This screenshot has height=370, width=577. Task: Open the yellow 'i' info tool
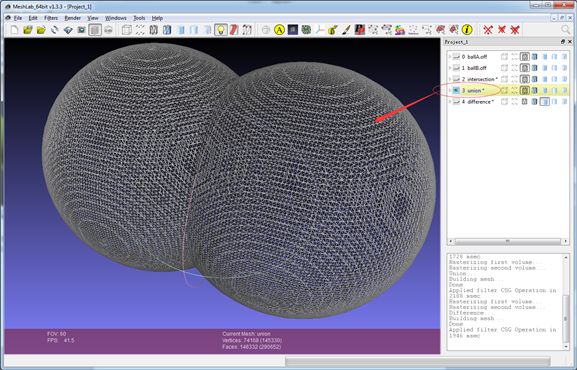tap(467, 30)
